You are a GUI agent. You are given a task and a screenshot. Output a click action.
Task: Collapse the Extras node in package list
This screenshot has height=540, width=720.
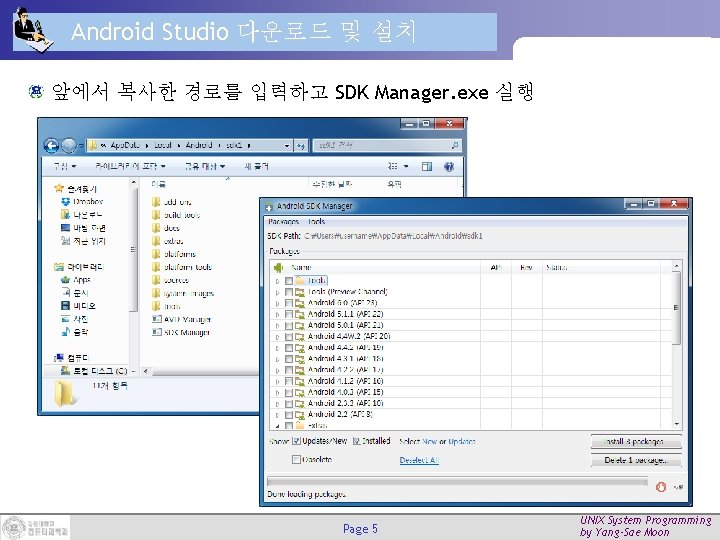(x=277, y=426)
